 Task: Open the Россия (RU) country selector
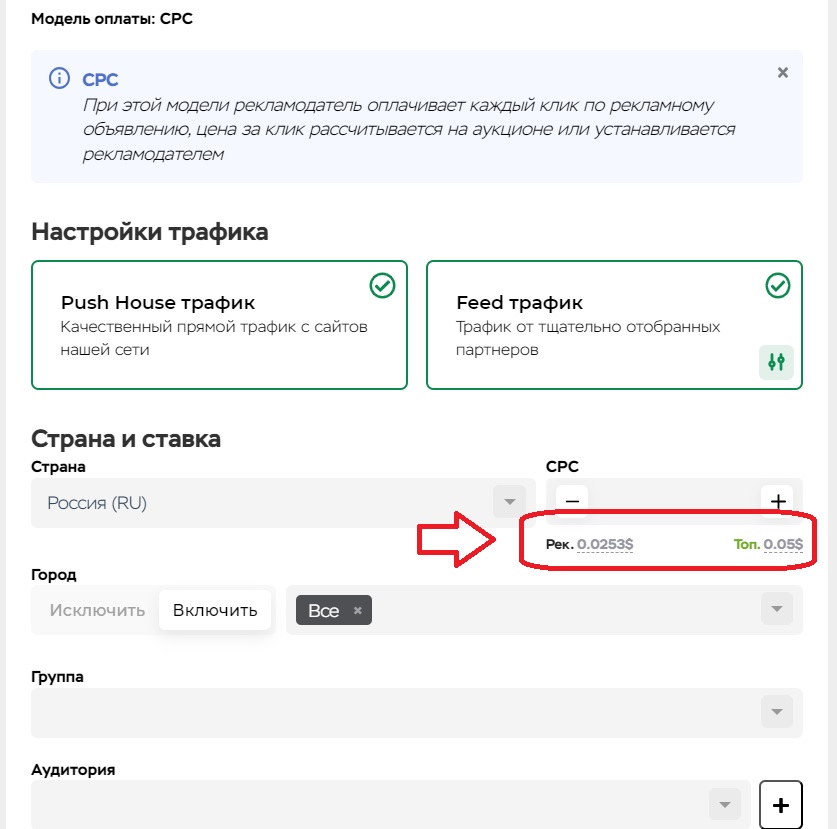(283, 503)
